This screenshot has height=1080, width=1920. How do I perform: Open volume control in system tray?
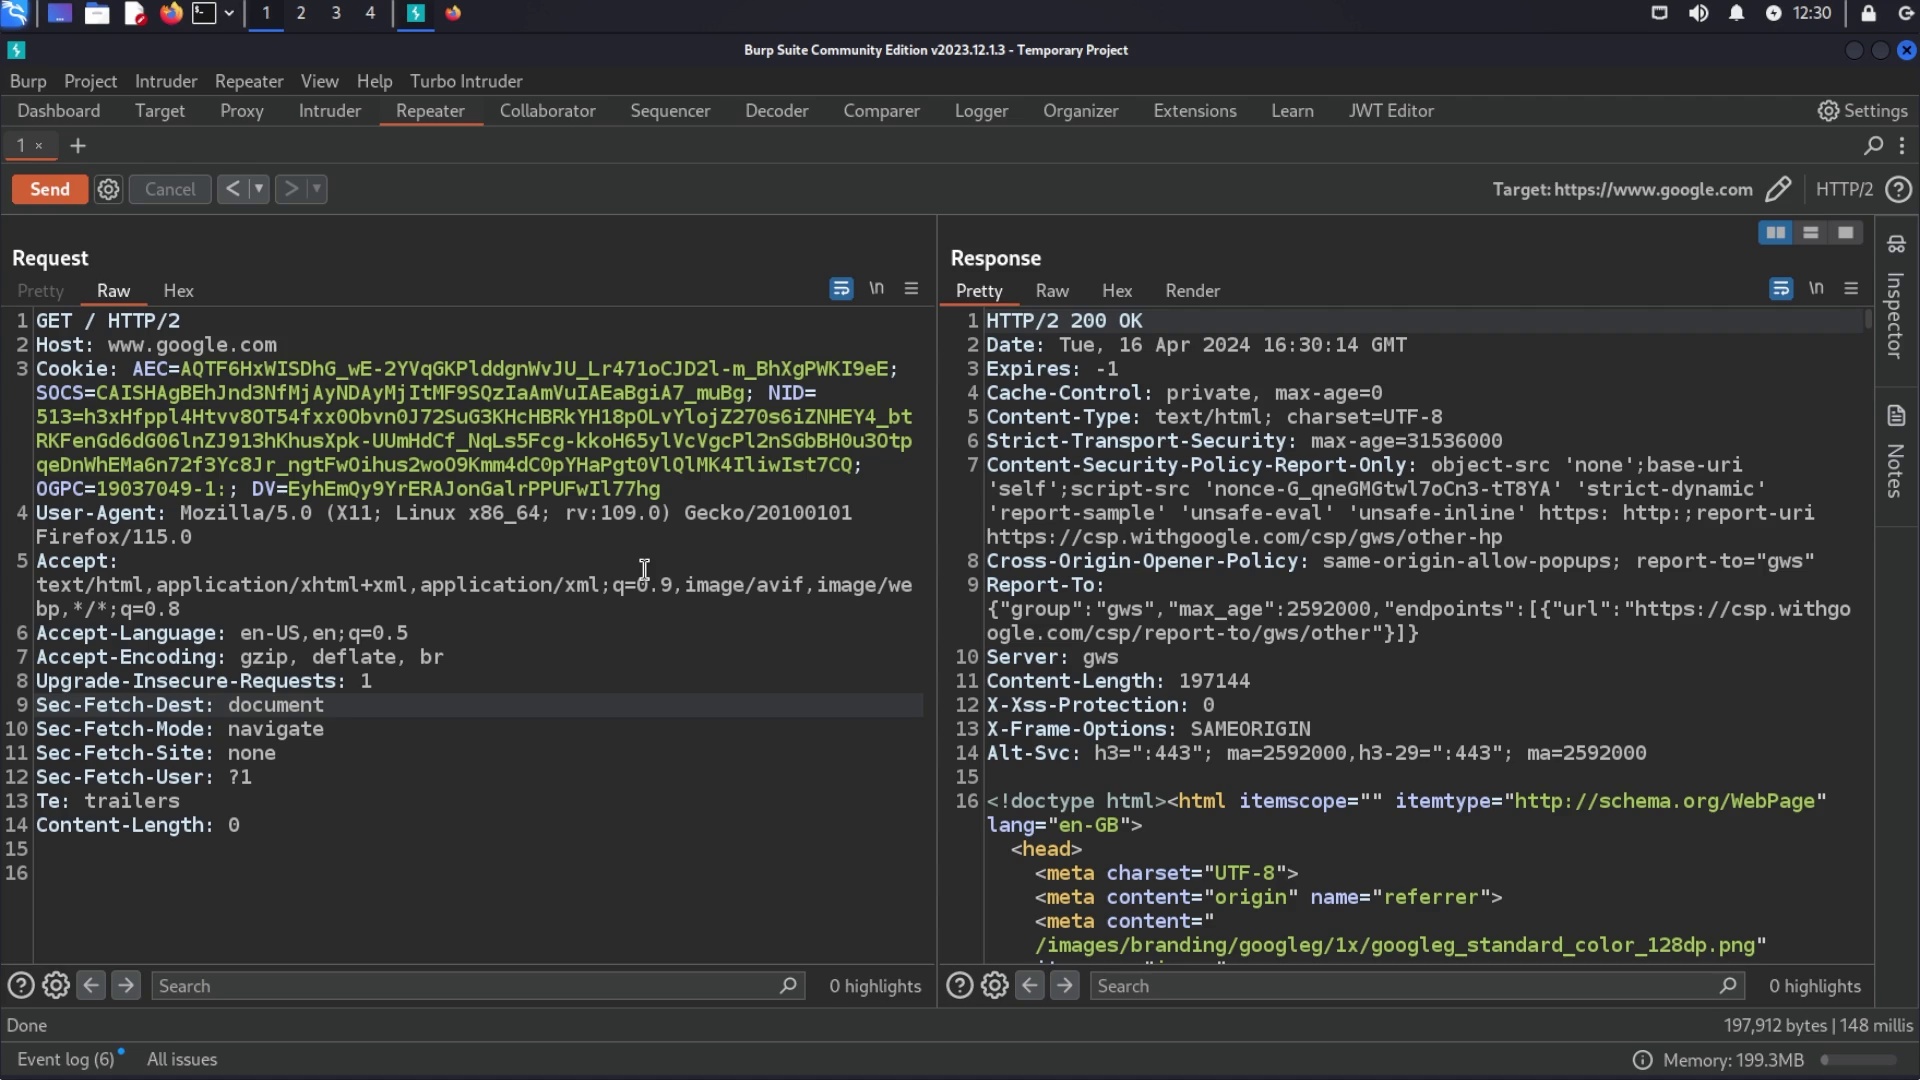tap(1698, 13)
